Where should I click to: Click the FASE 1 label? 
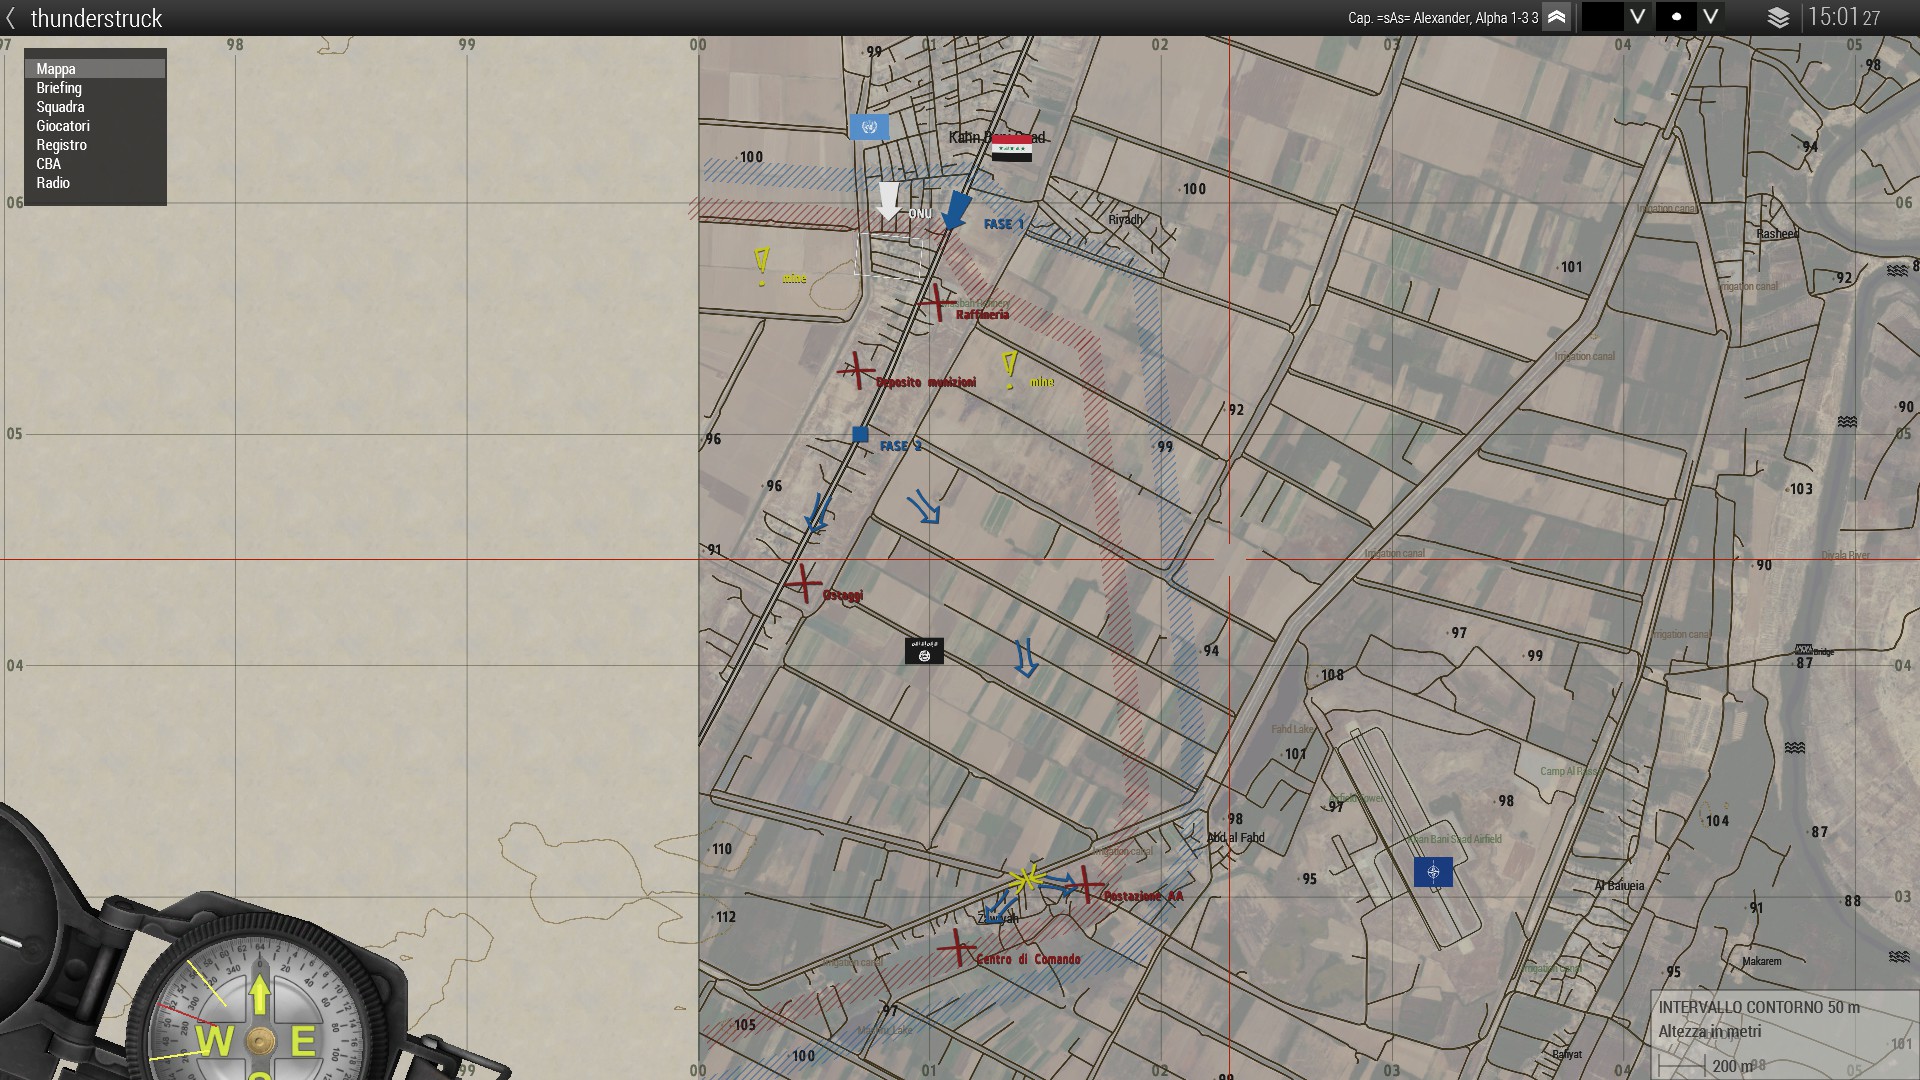1004,224
